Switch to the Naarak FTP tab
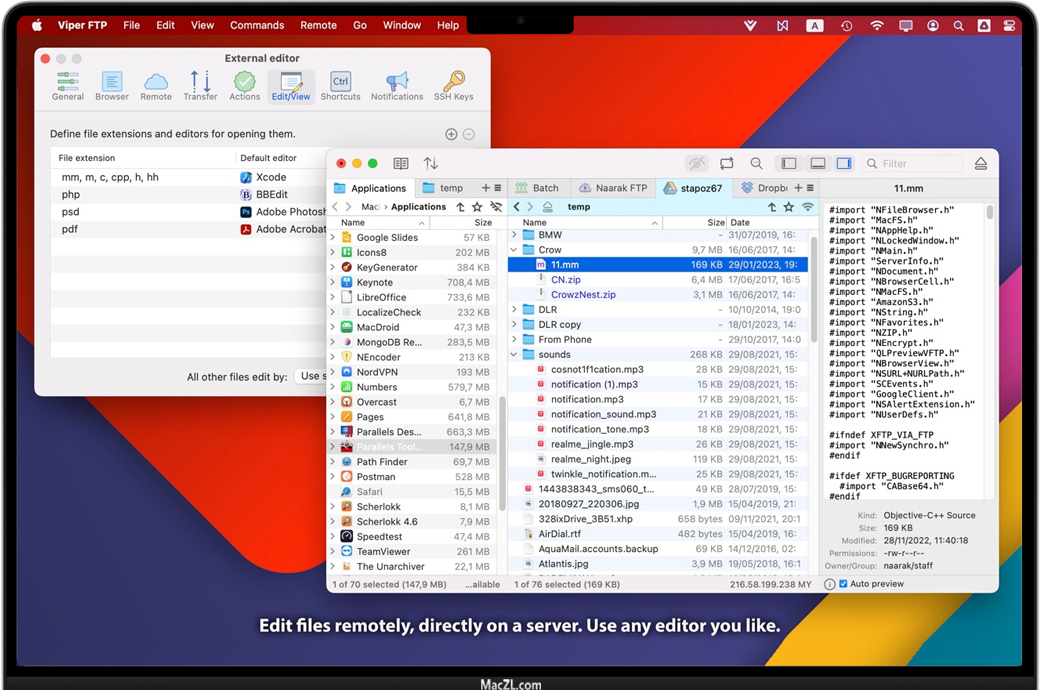 click(614, 188)
